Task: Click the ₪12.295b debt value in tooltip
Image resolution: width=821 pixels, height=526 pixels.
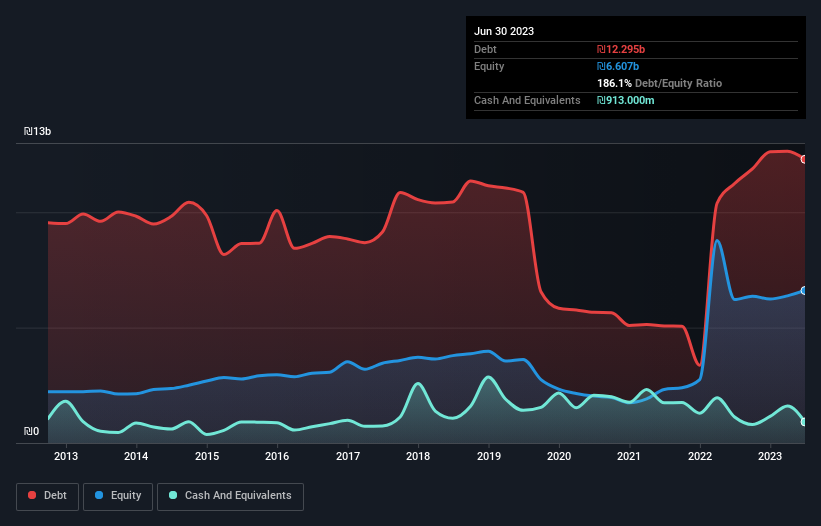Action: [x=621, y=49]
